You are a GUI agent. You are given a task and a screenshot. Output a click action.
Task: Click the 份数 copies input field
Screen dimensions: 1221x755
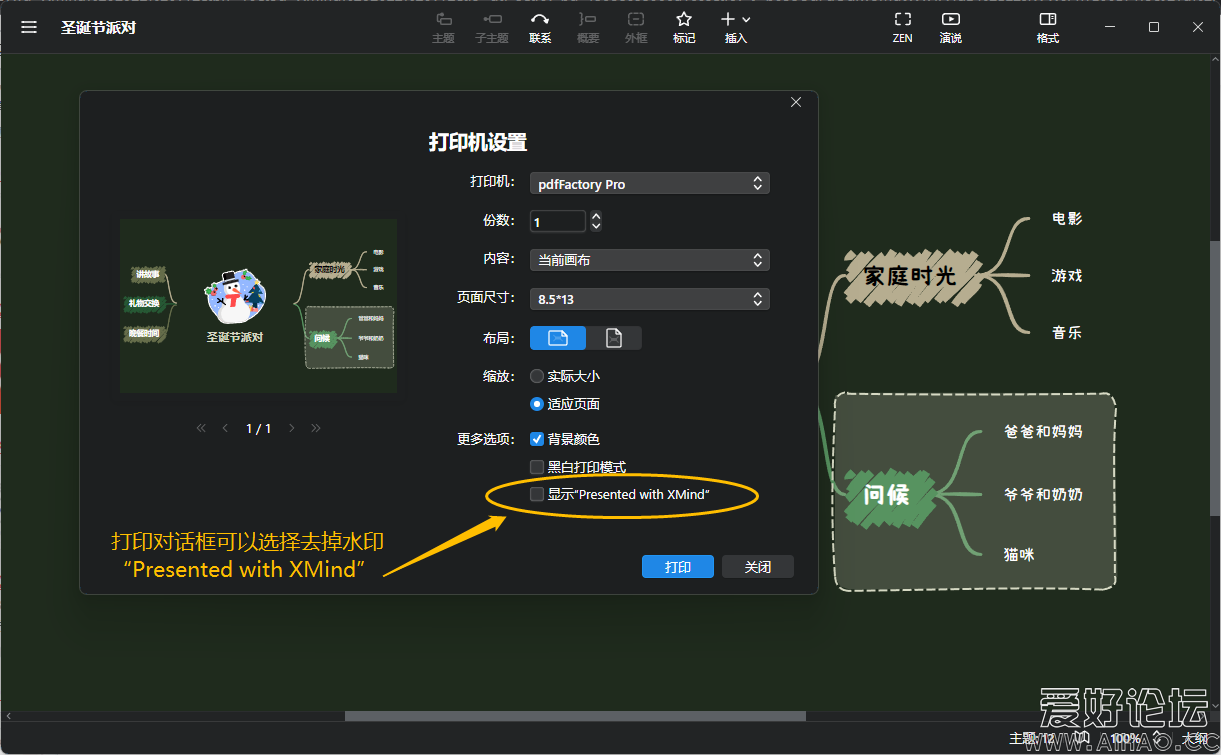(x=558, y=222)
